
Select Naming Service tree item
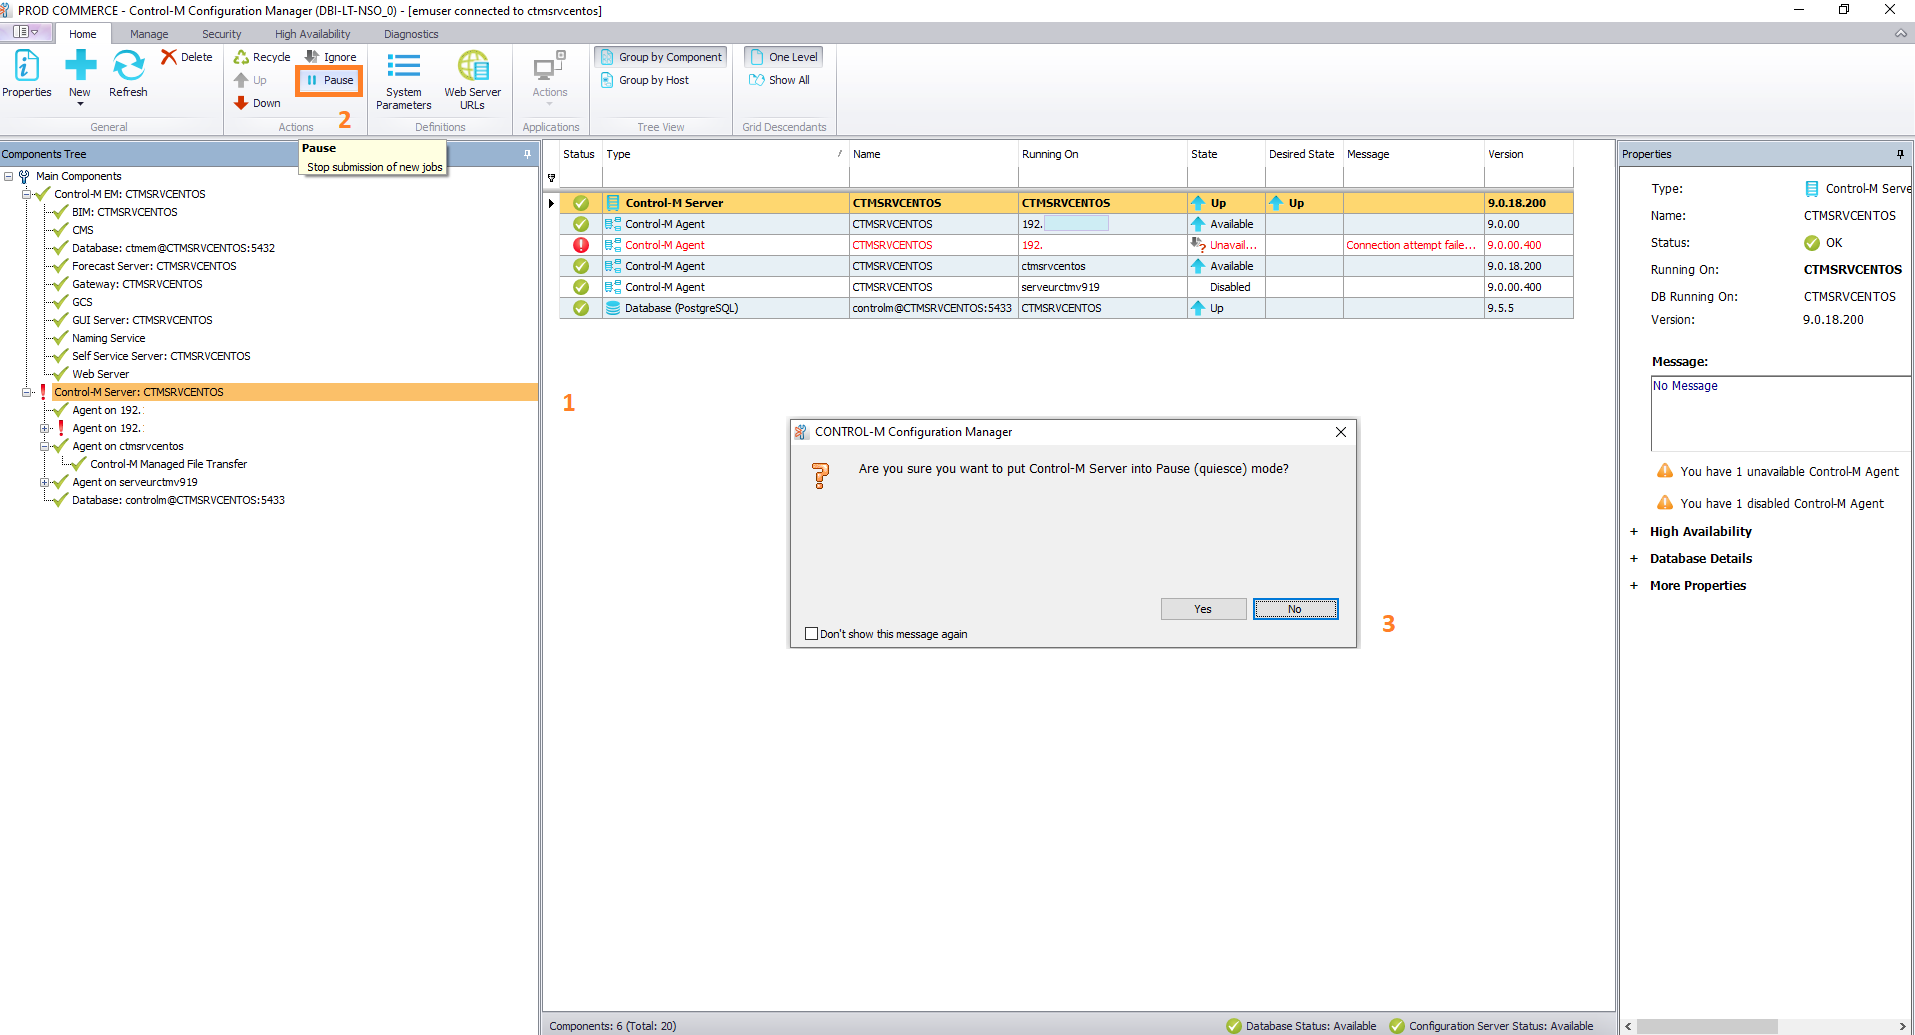click(x=108, y=338)
